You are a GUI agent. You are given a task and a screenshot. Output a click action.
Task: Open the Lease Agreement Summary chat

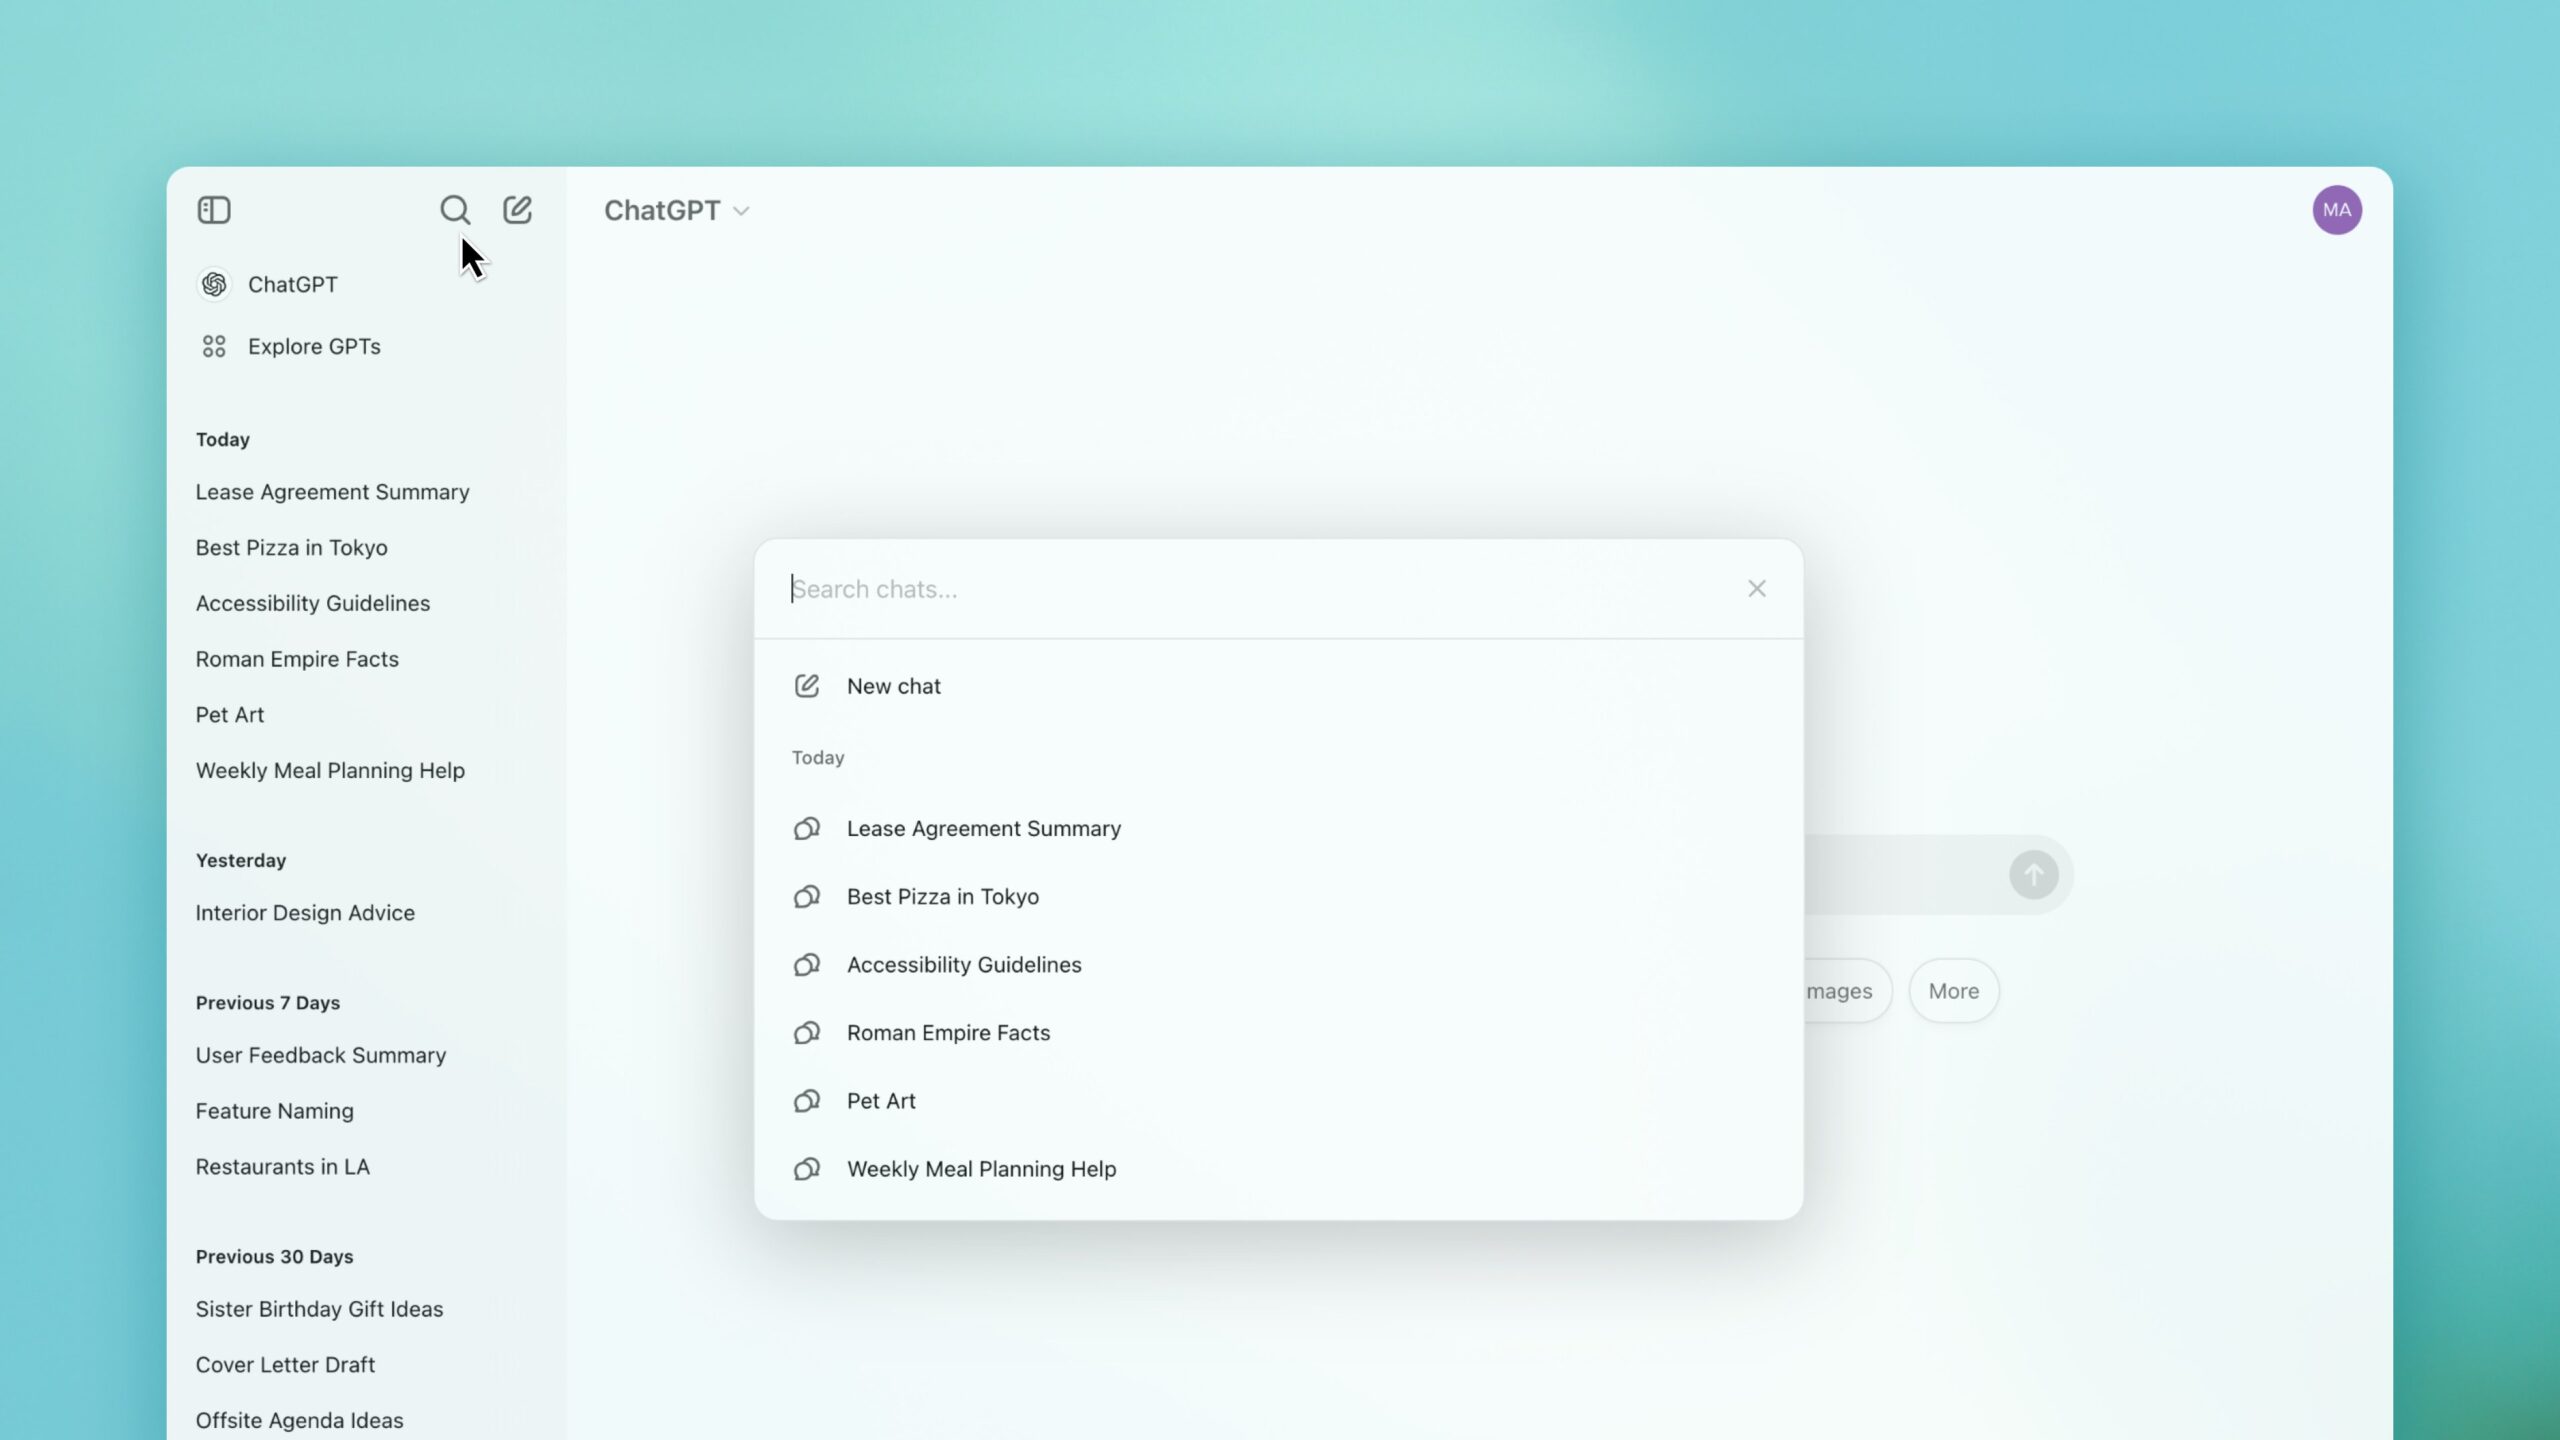[x=983, y=828]
